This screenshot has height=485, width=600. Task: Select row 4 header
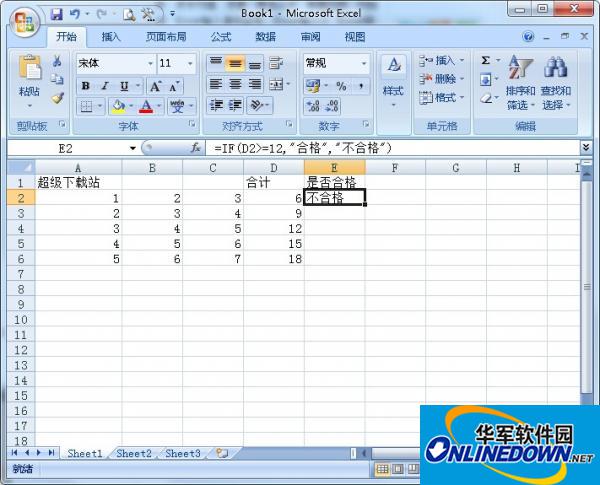(21, 229)
